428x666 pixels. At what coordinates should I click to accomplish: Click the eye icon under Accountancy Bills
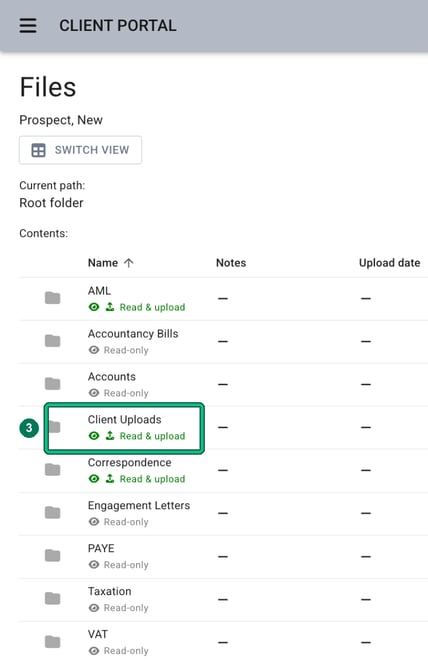coord(94,350)
